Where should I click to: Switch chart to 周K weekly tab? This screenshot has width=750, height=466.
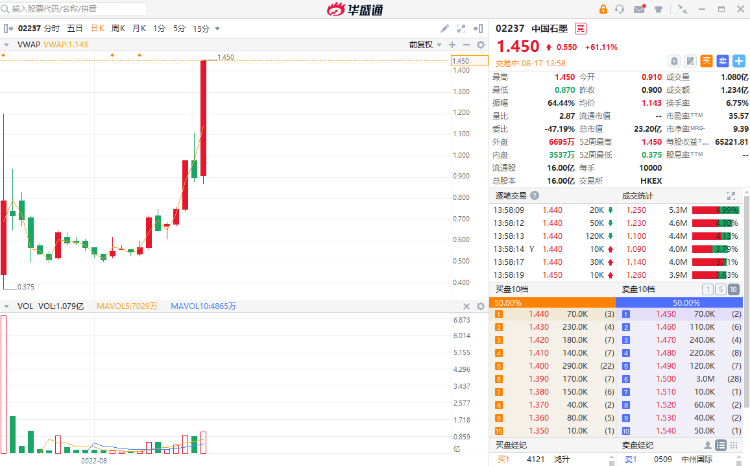pos(118,29)
